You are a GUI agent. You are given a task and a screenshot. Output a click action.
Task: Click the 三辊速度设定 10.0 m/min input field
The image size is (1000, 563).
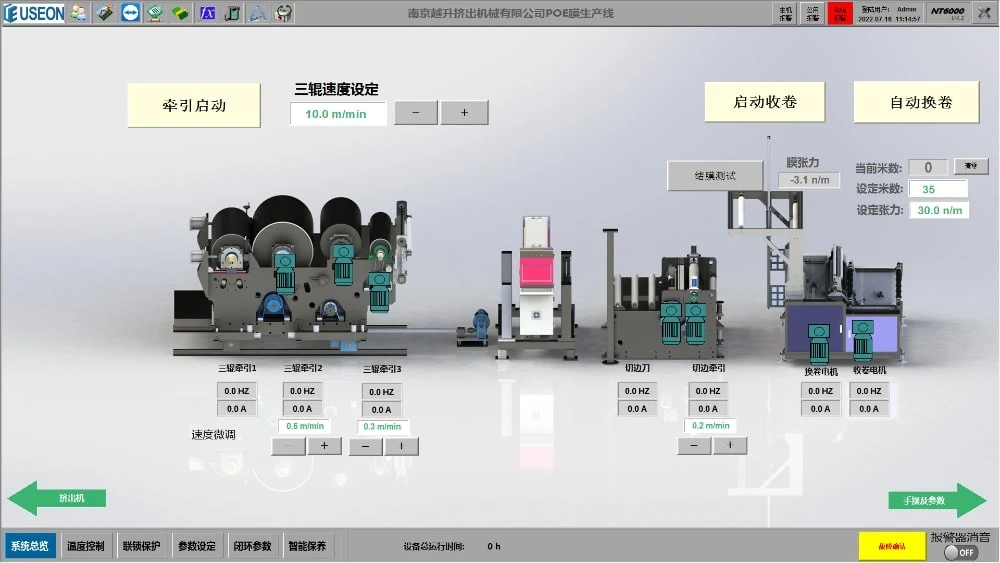(x=337, y=114)
